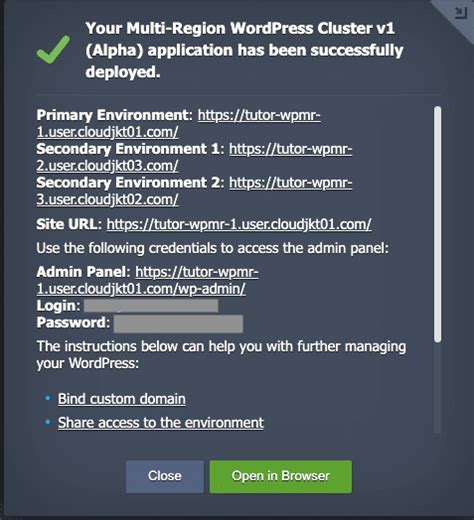Viewport: 474px width, 520px height.
Task: Click the green Open in Browser button
Action: click(281, 476)
